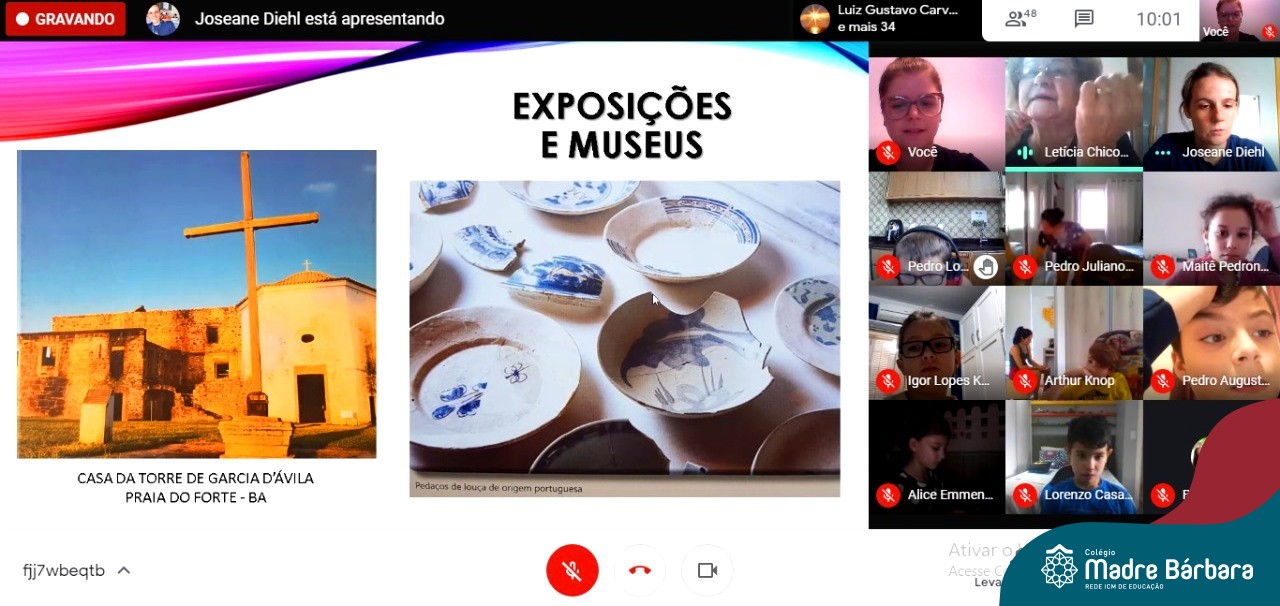Select Joseane Diehl video tile
Viewport: 1280px width, 606px height.
(x=1211, y=112)
